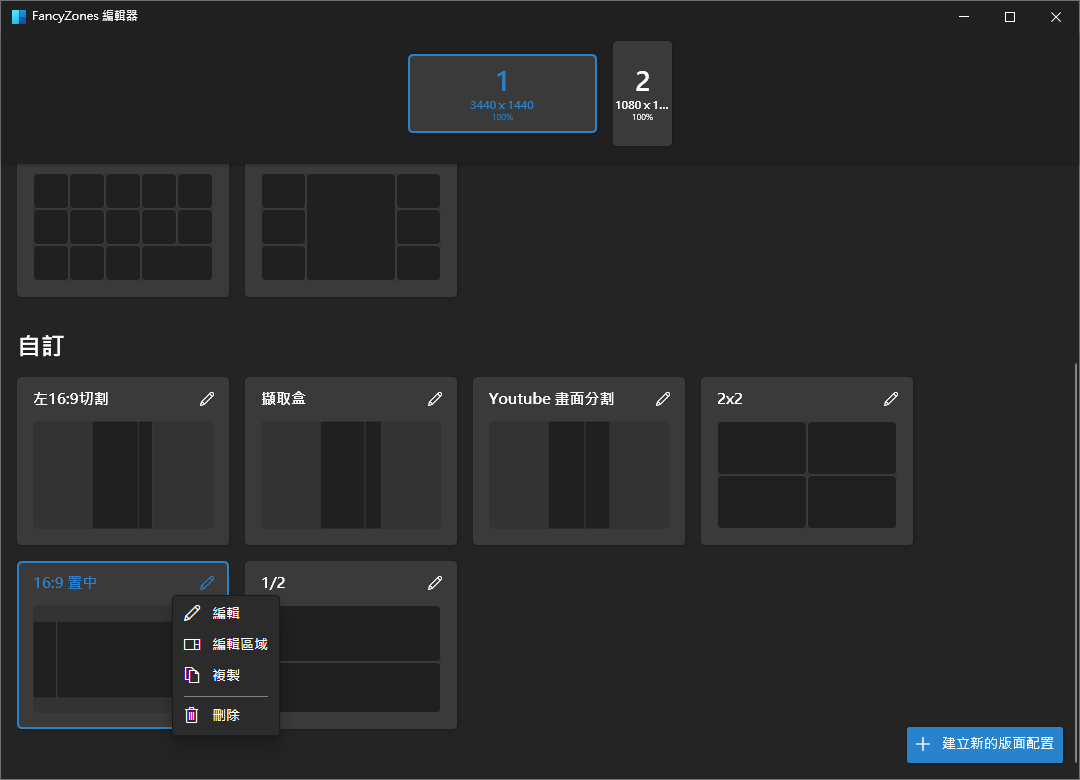The width and height of the screenshot is (1080, 780).
Task: Select 複製 to duplicate the layout
Action: pyautogui.click(x=226, y=676)
